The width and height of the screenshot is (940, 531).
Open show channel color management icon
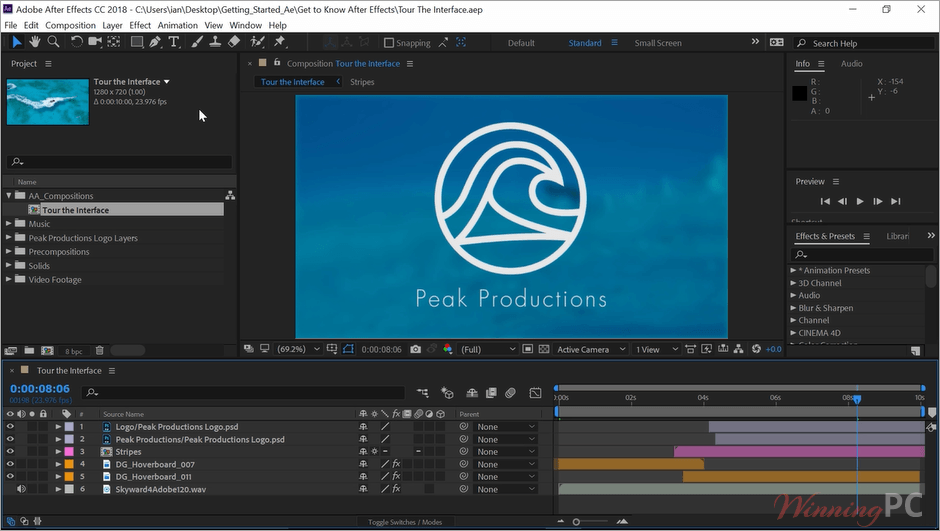pos(447,349)
